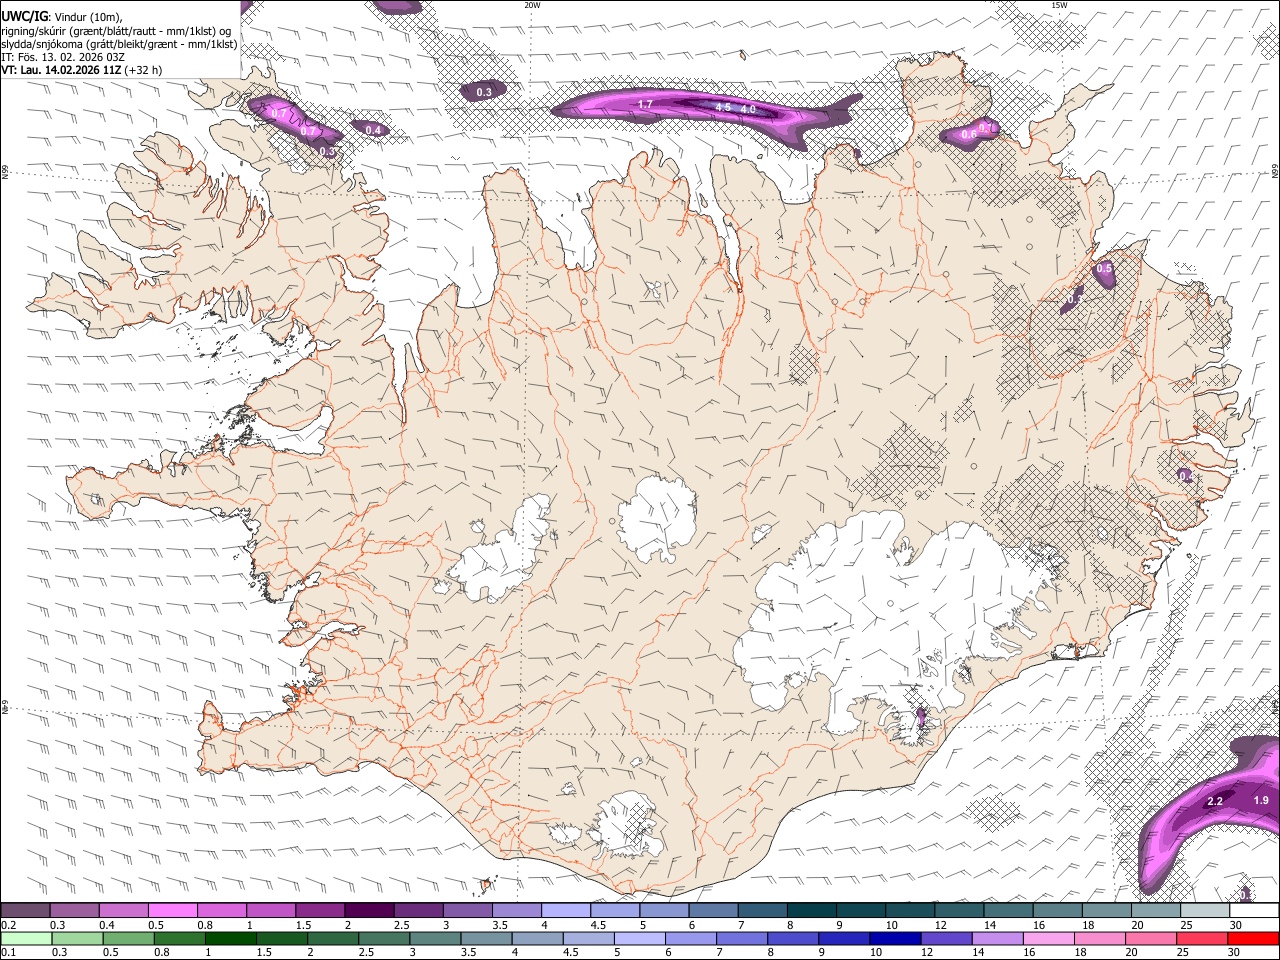Pick the 0.2 dusky purple snow swatch
The image size is (1280, 960).
25,911
